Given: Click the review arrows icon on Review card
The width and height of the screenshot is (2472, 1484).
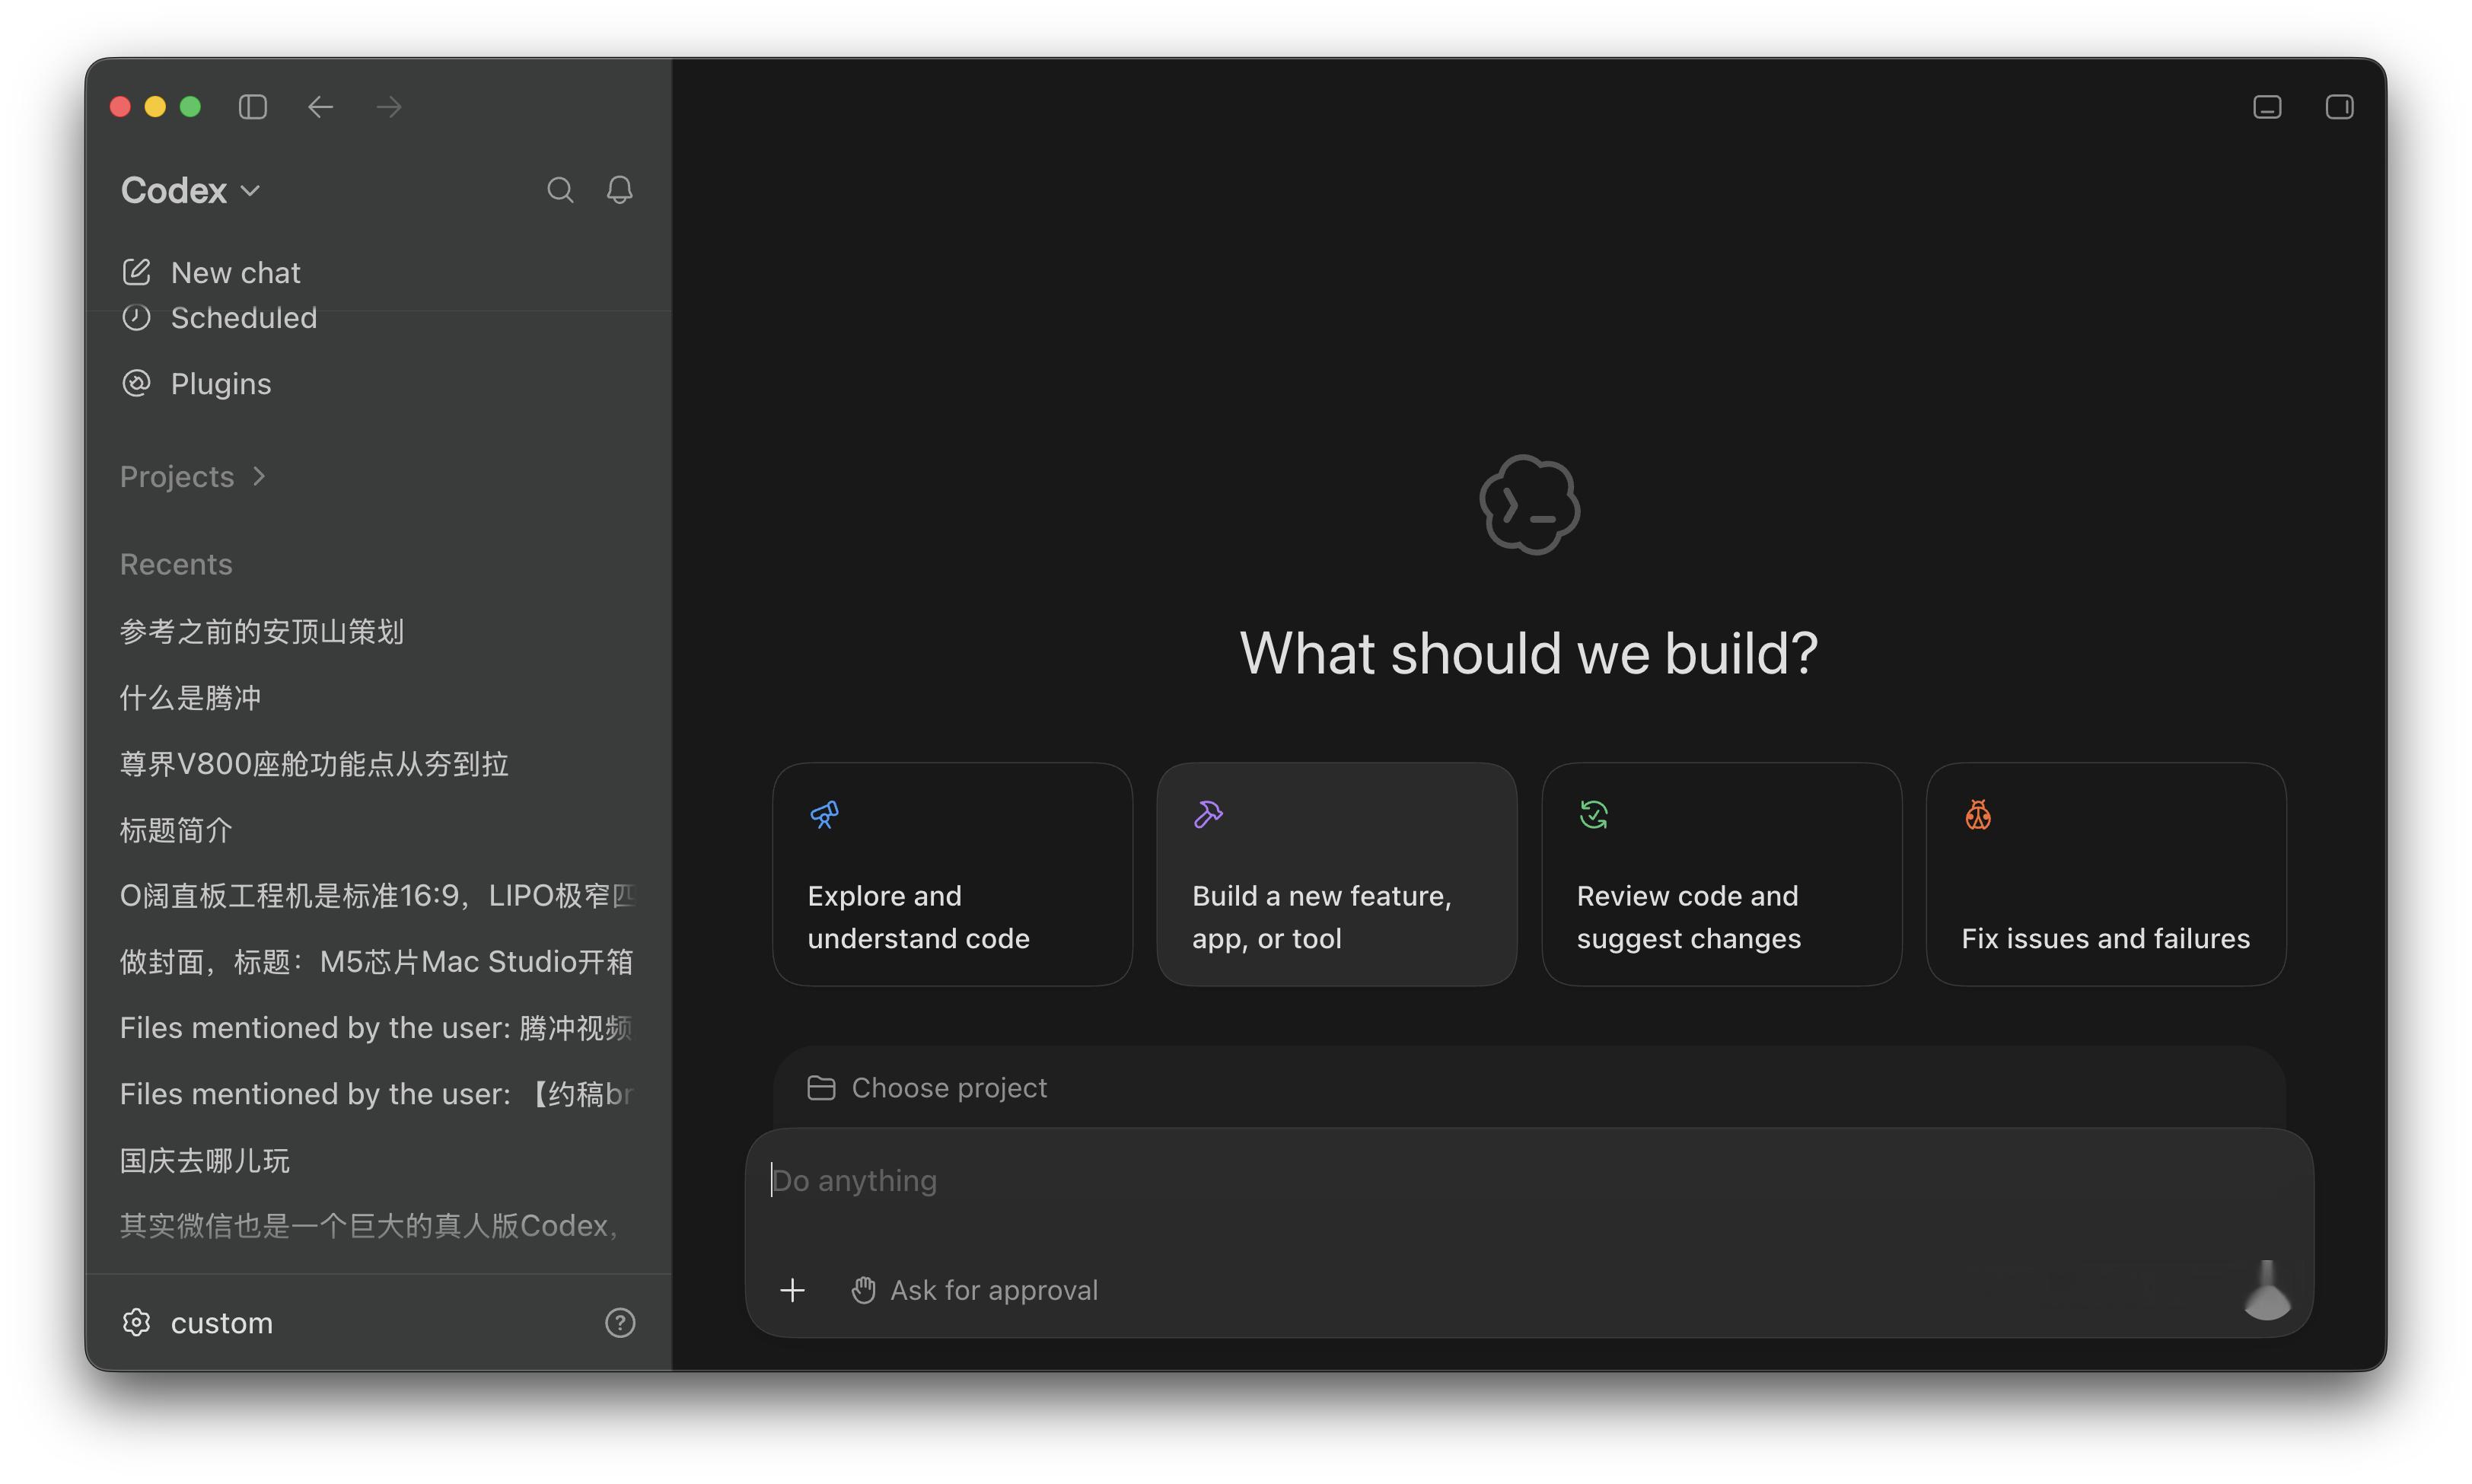Looking at the screenshot, I should click(1593, 814).
